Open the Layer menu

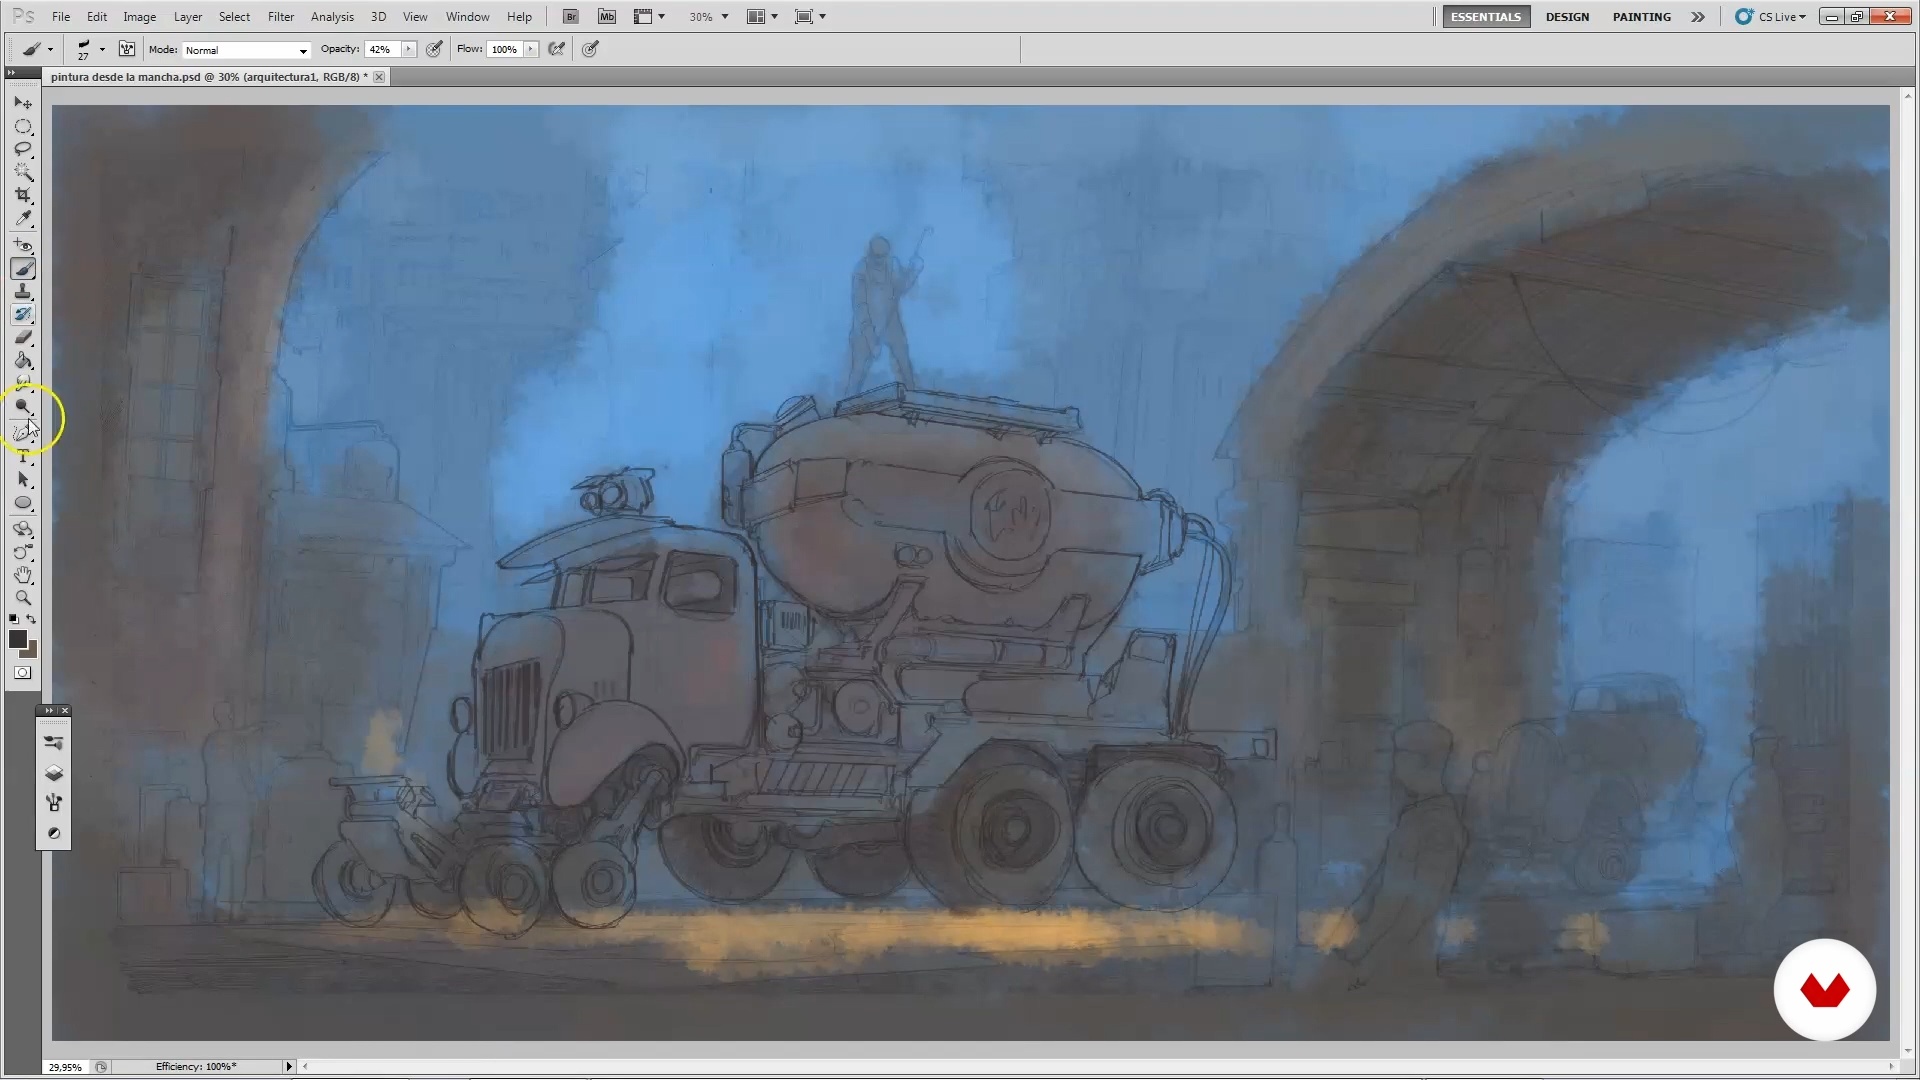pos(187,17)
